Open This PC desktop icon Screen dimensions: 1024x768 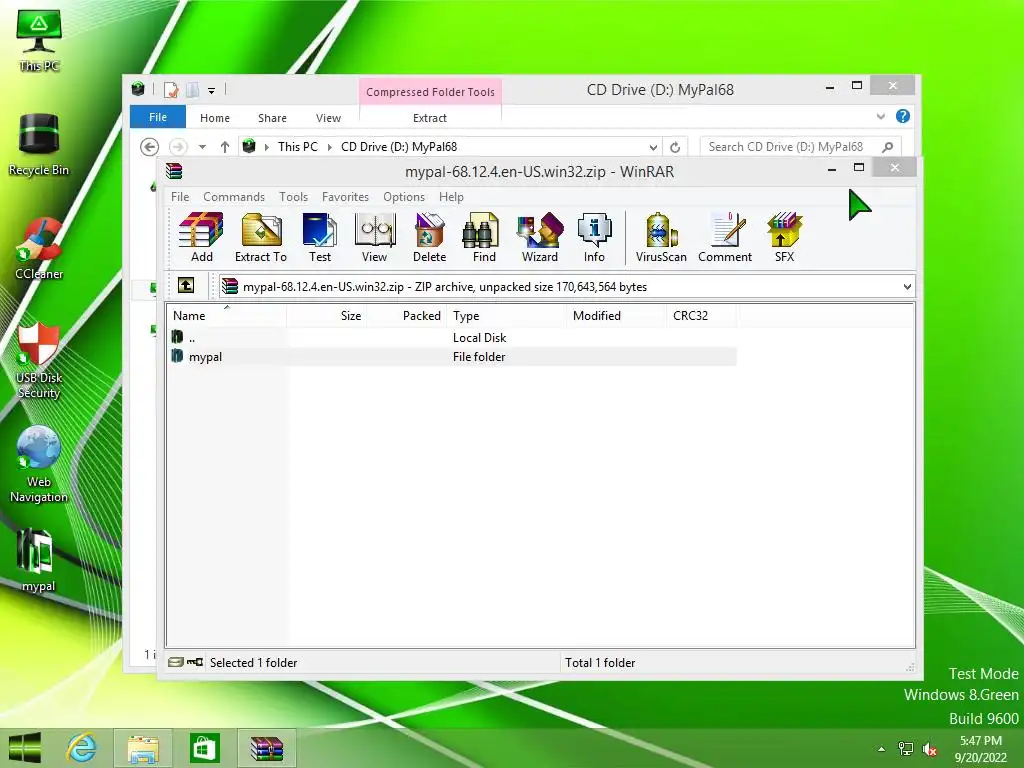pos(39,40)
